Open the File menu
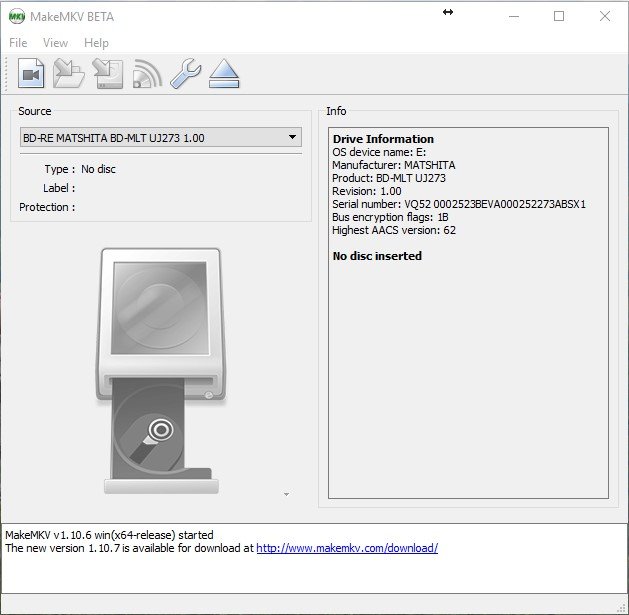This screenshot has width=629, height=615. (x=18, y=43)
